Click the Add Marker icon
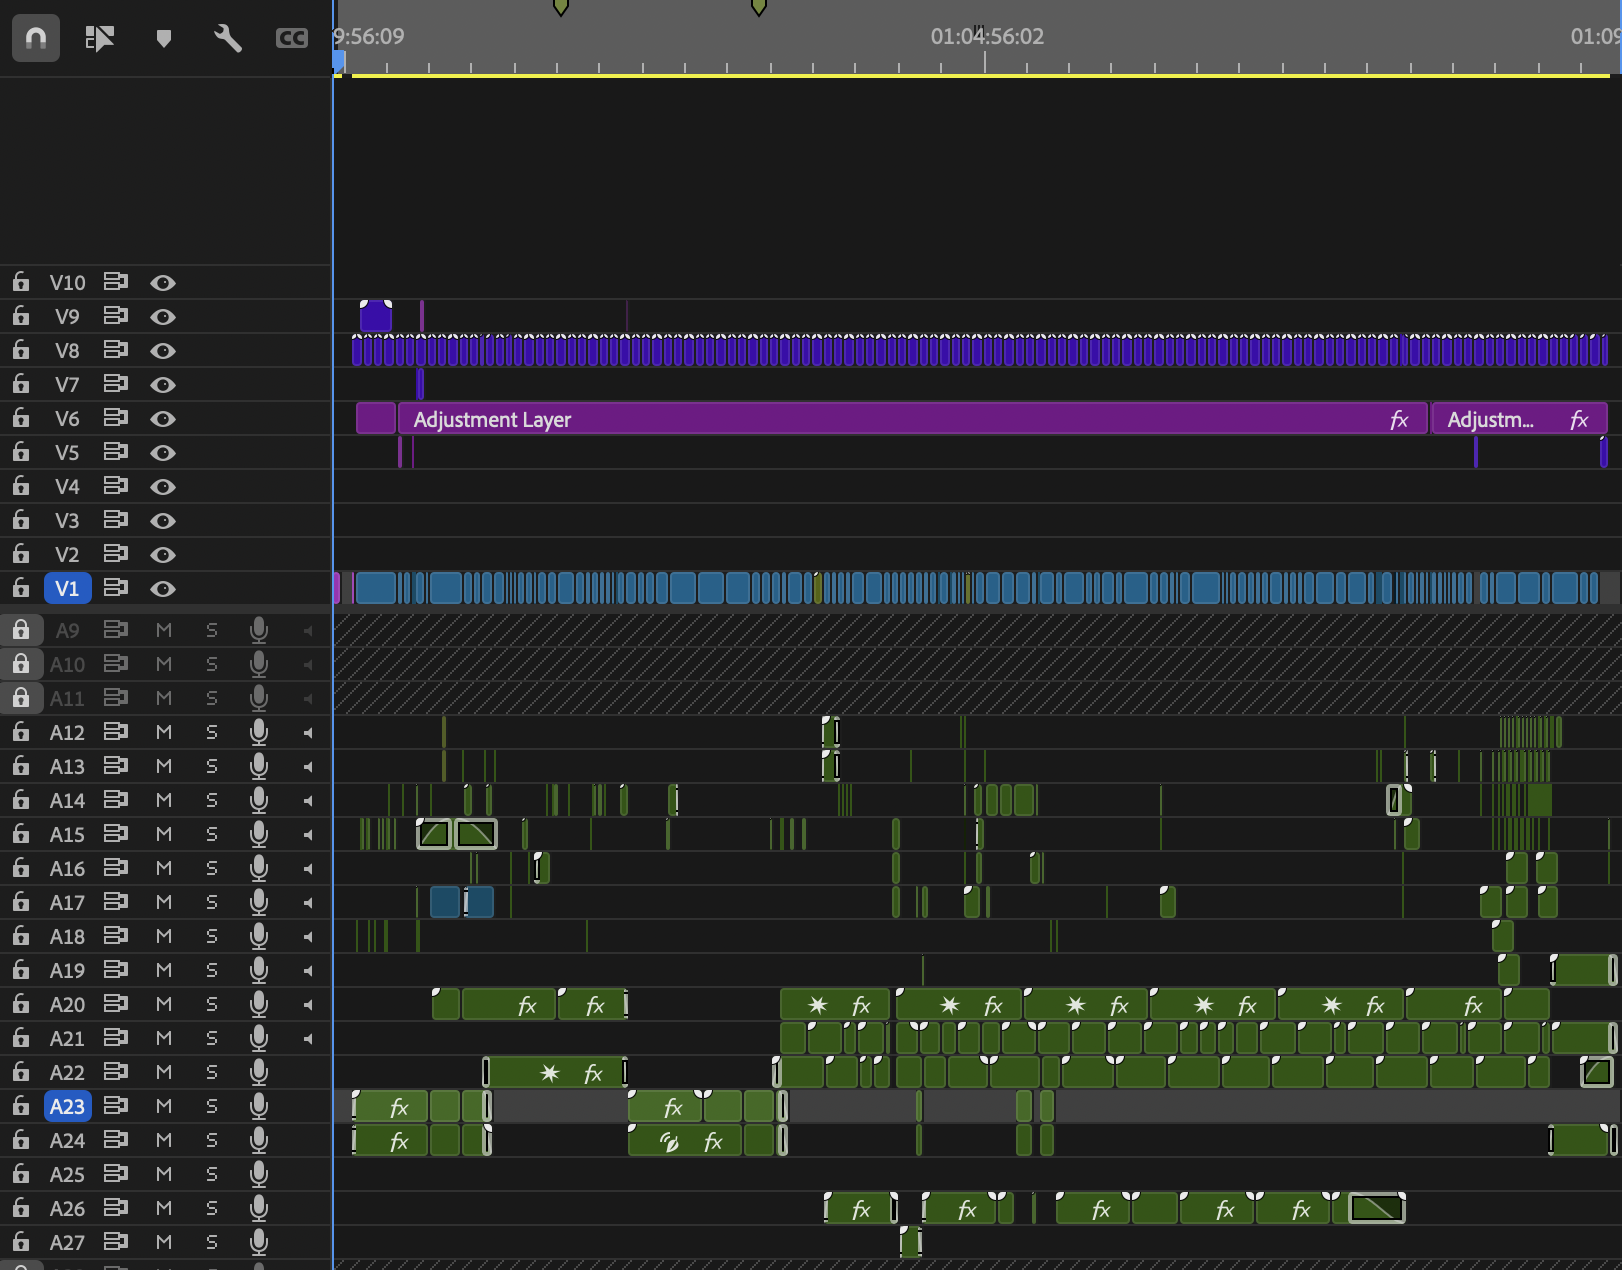The width and height of the screenshot is (1622, 1270). (x=164, y=38)
